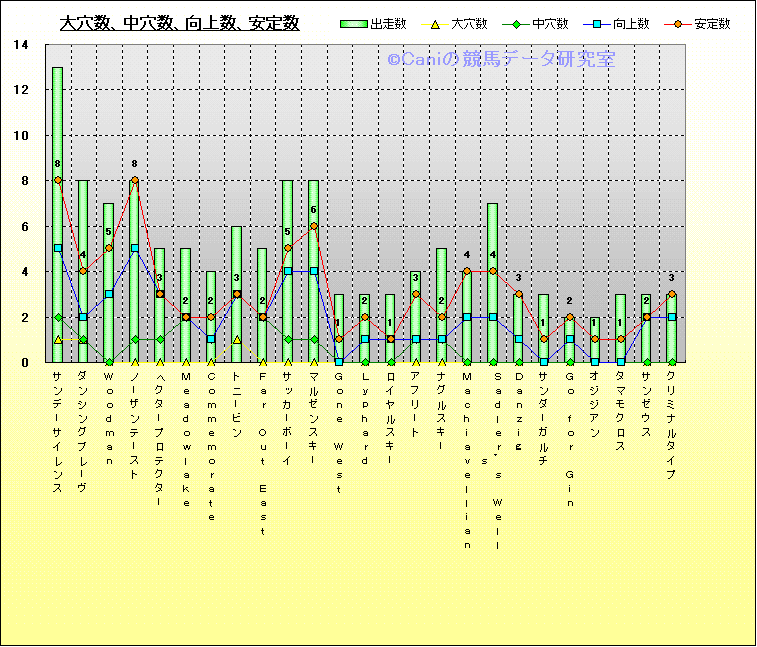Click the Caniの競馬データ研究室 watermark text
757x647 pixels.
501,60
